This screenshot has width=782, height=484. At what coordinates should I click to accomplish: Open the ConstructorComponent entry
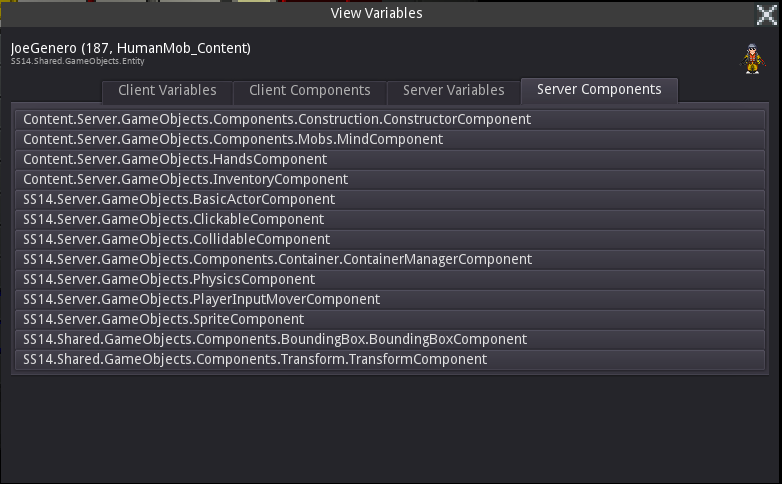[x=390, y=120]
